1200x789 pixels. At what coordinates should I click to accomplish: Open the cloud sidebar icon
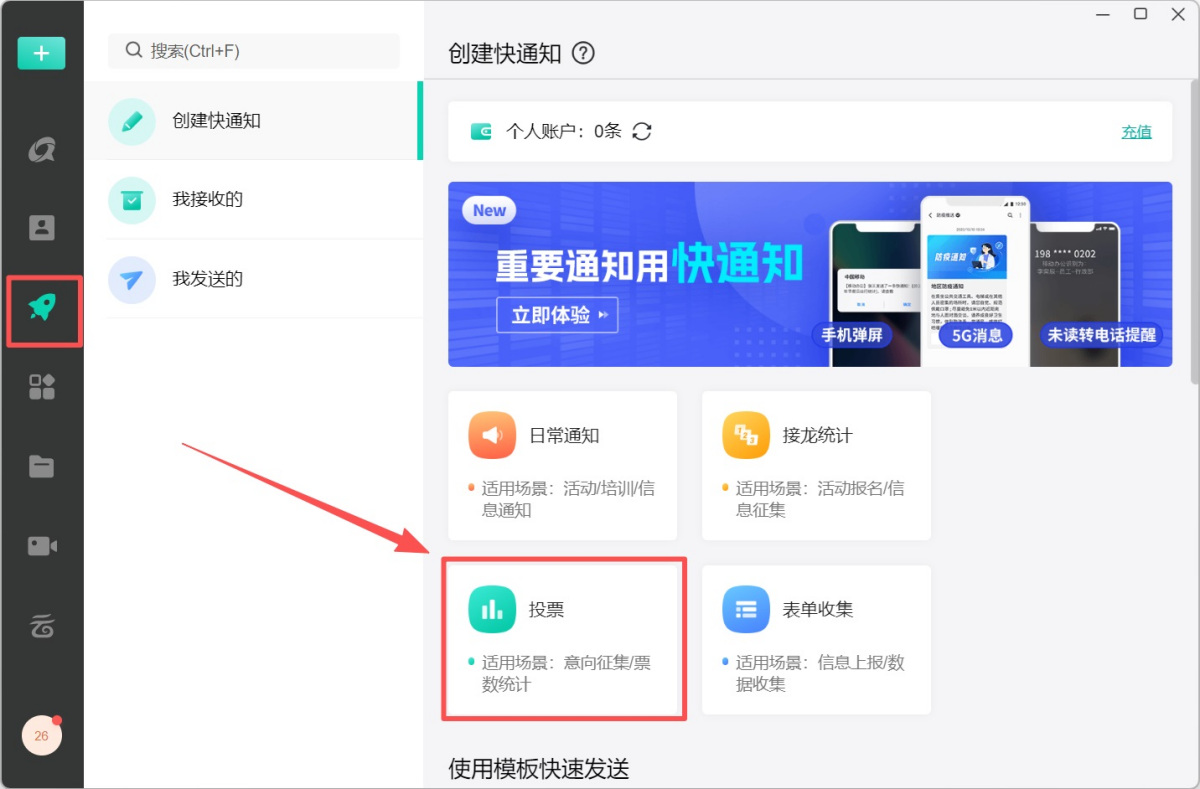point(41,626)
